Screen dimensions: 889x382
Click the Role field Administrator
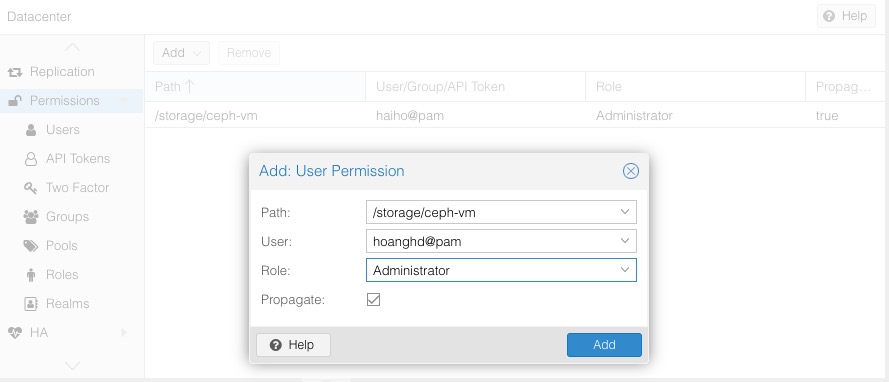click(501, 270)
